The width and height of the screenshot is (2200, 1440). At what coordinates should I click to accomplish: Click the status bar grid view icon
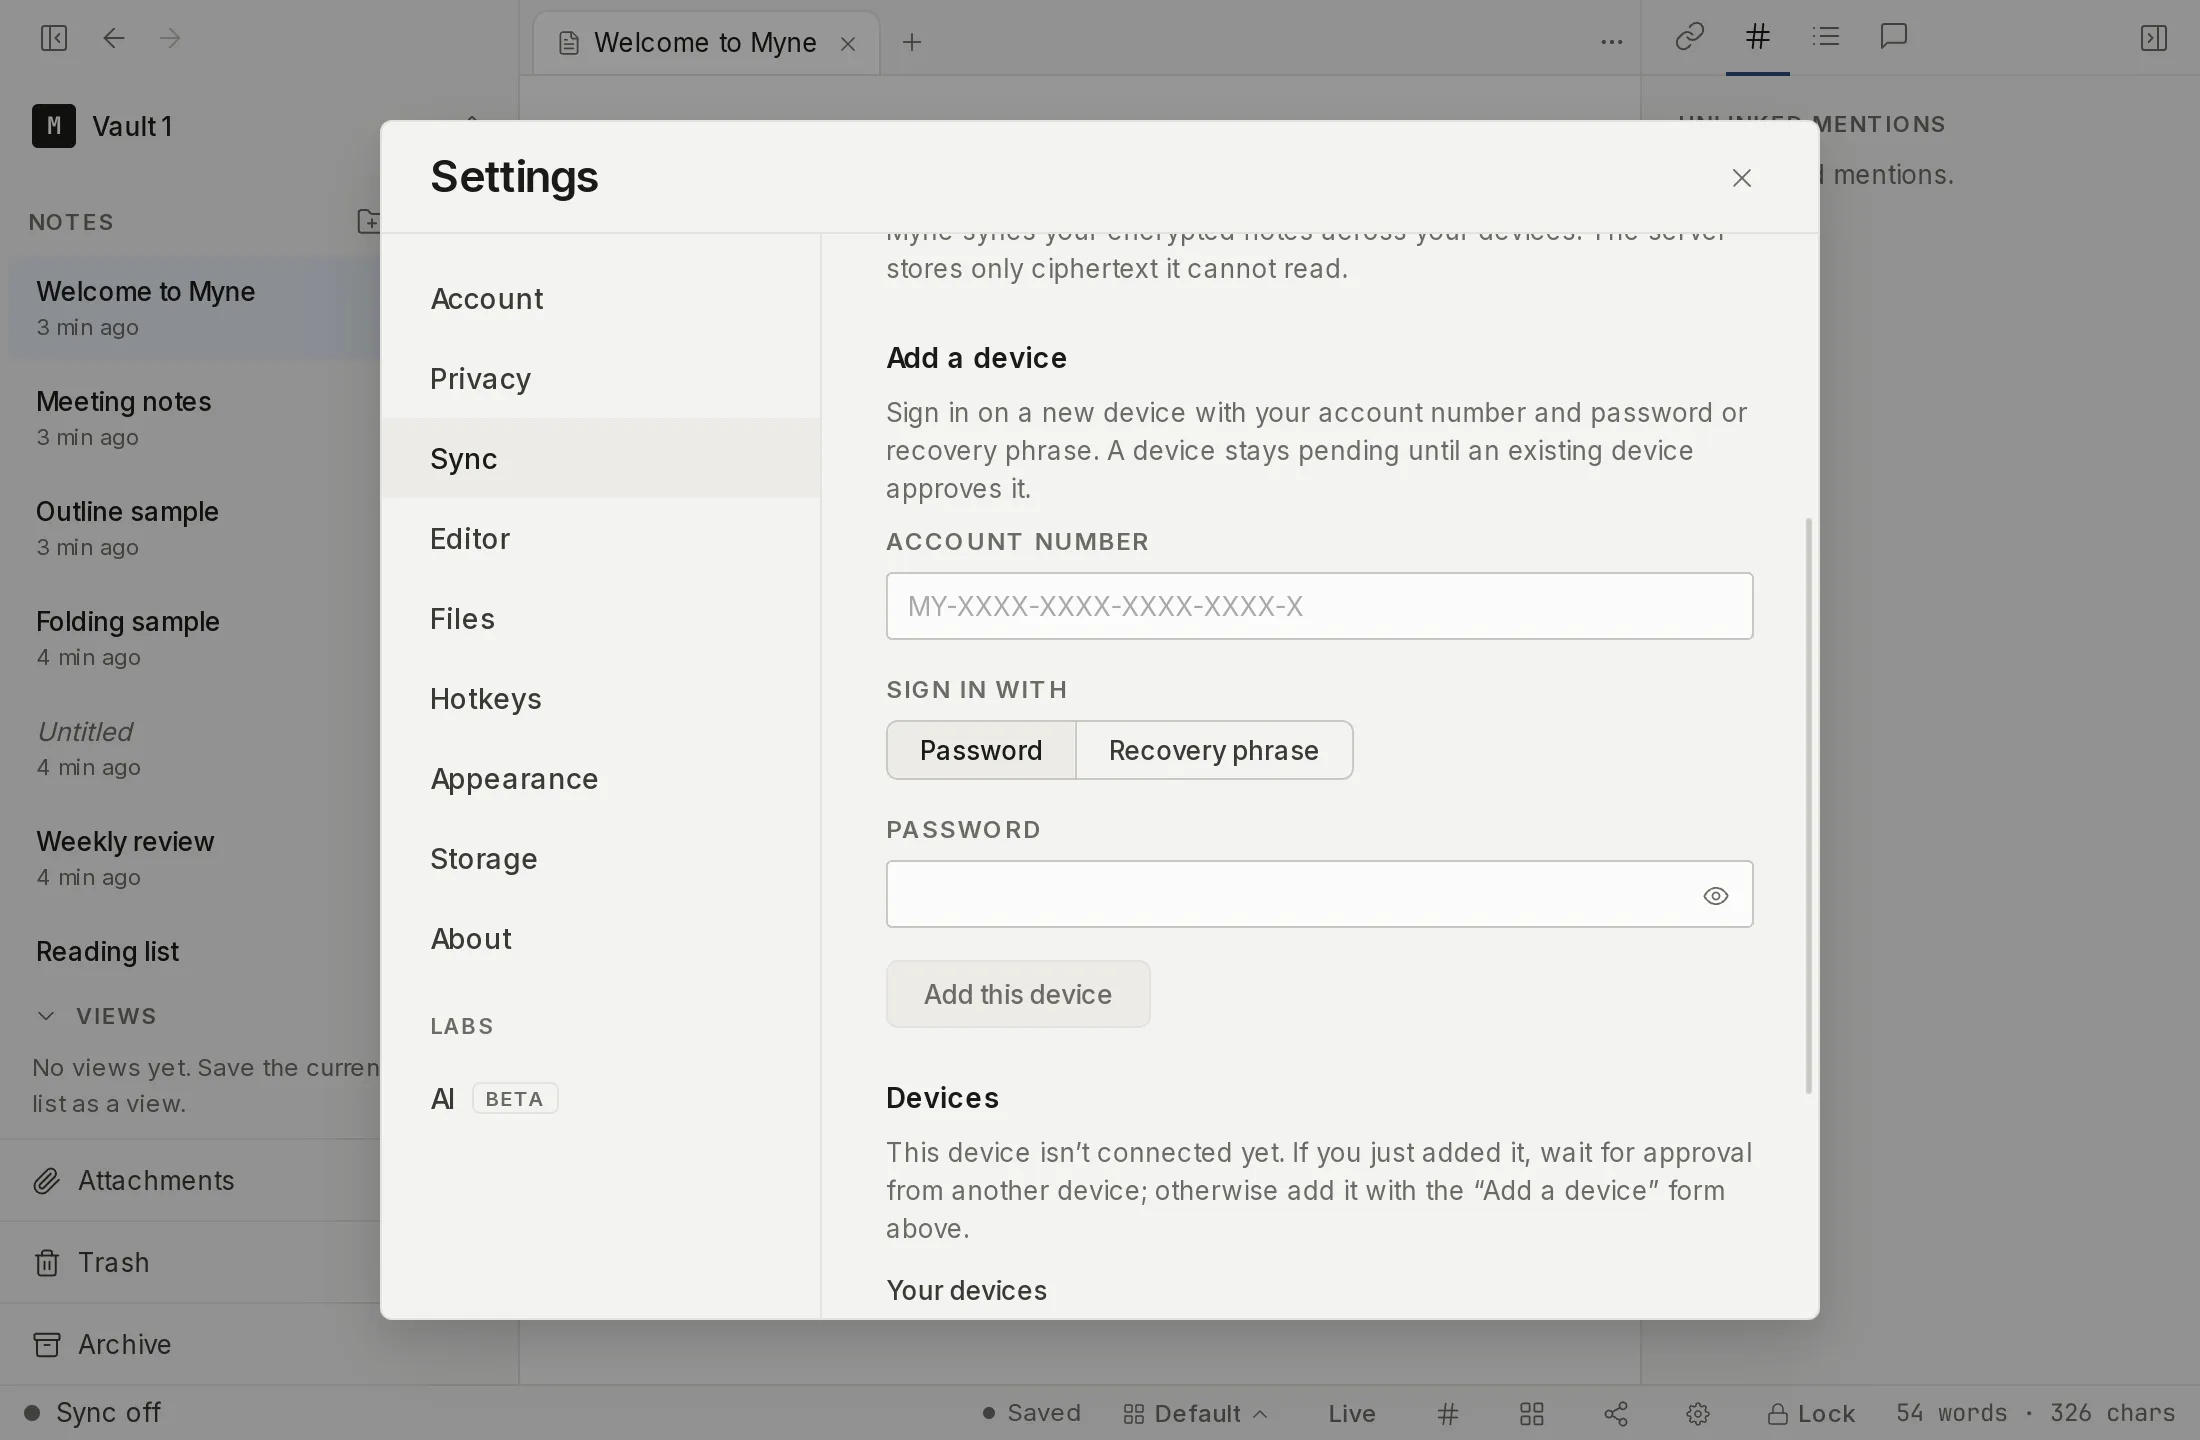click(x=1532, y=1413)
